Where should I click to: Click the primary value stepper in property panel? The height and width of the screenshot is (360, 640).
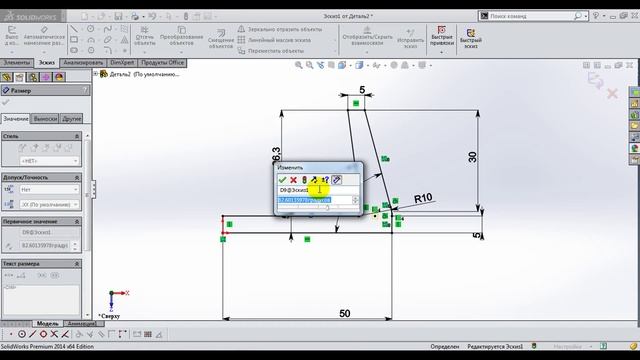point(75,246)
